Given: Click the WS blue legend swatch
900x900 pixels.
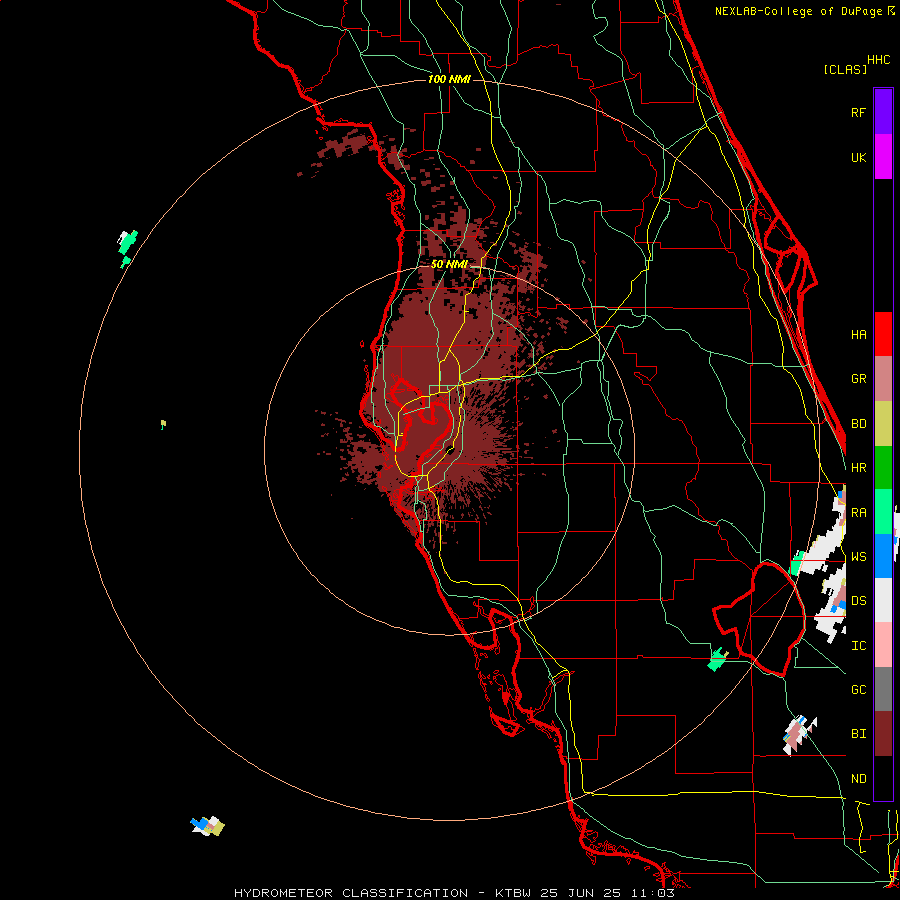Looking at the screenshot, I should 883,556.
